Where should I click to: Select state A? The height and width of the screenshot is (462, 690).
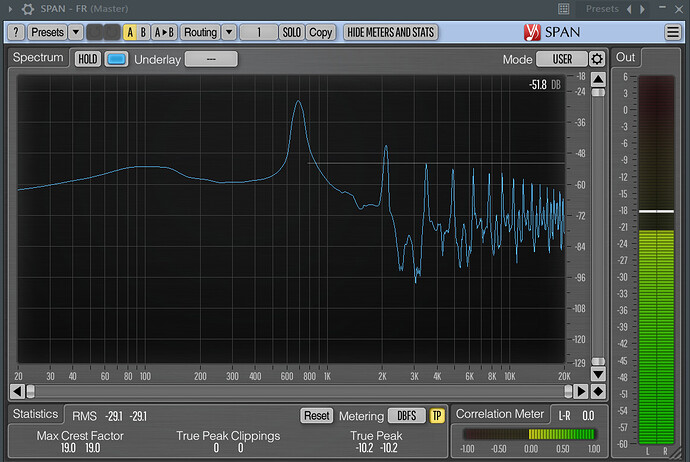(130, 32)
